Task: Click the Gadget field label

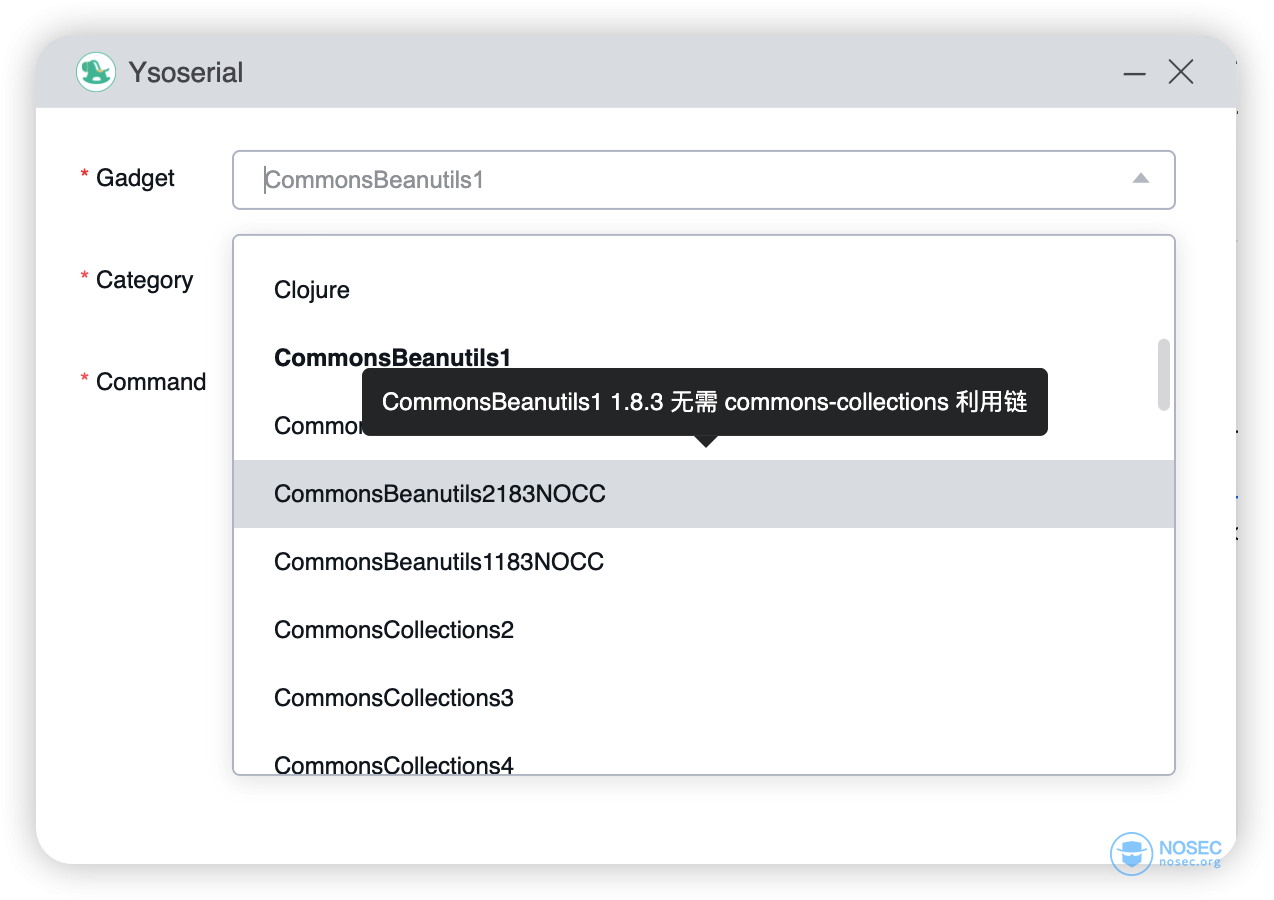Action: tap(135, 178)
